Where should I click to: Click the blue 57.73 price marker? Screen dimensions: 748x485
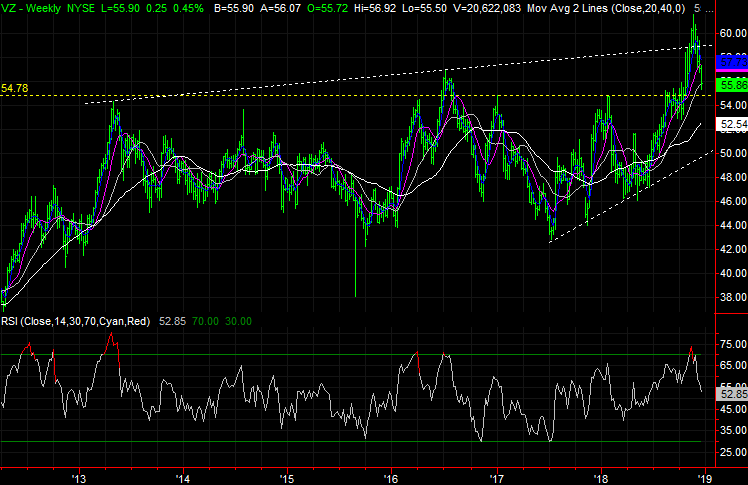tap(732, 62)
